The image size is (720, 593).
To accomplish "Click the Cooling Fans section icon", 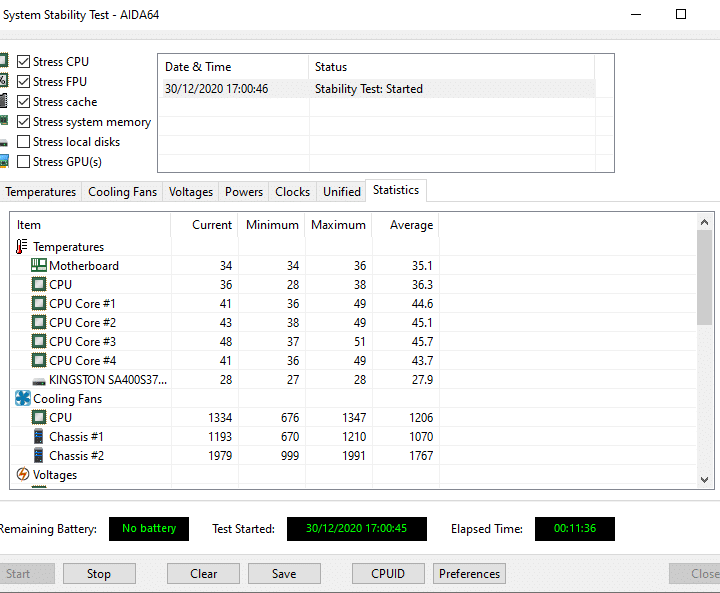I will pos(23,399).
